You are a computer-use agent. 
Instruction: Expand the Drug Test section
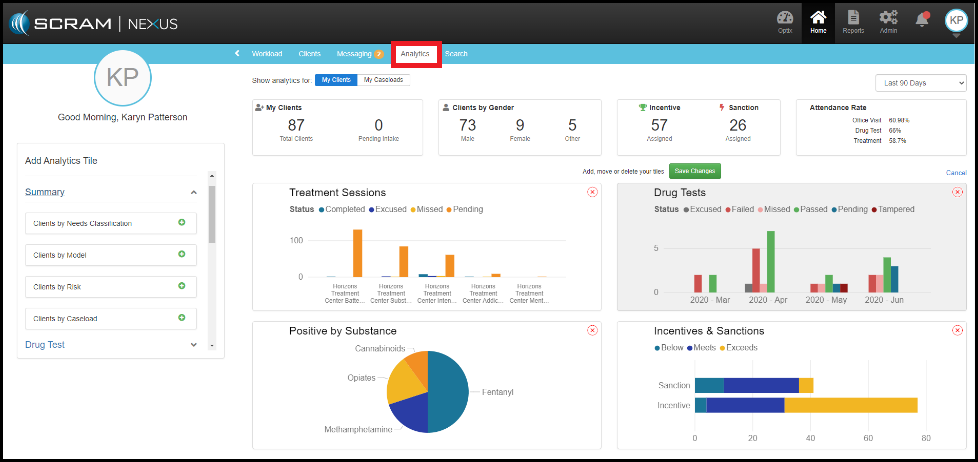[x=193, y=345]
